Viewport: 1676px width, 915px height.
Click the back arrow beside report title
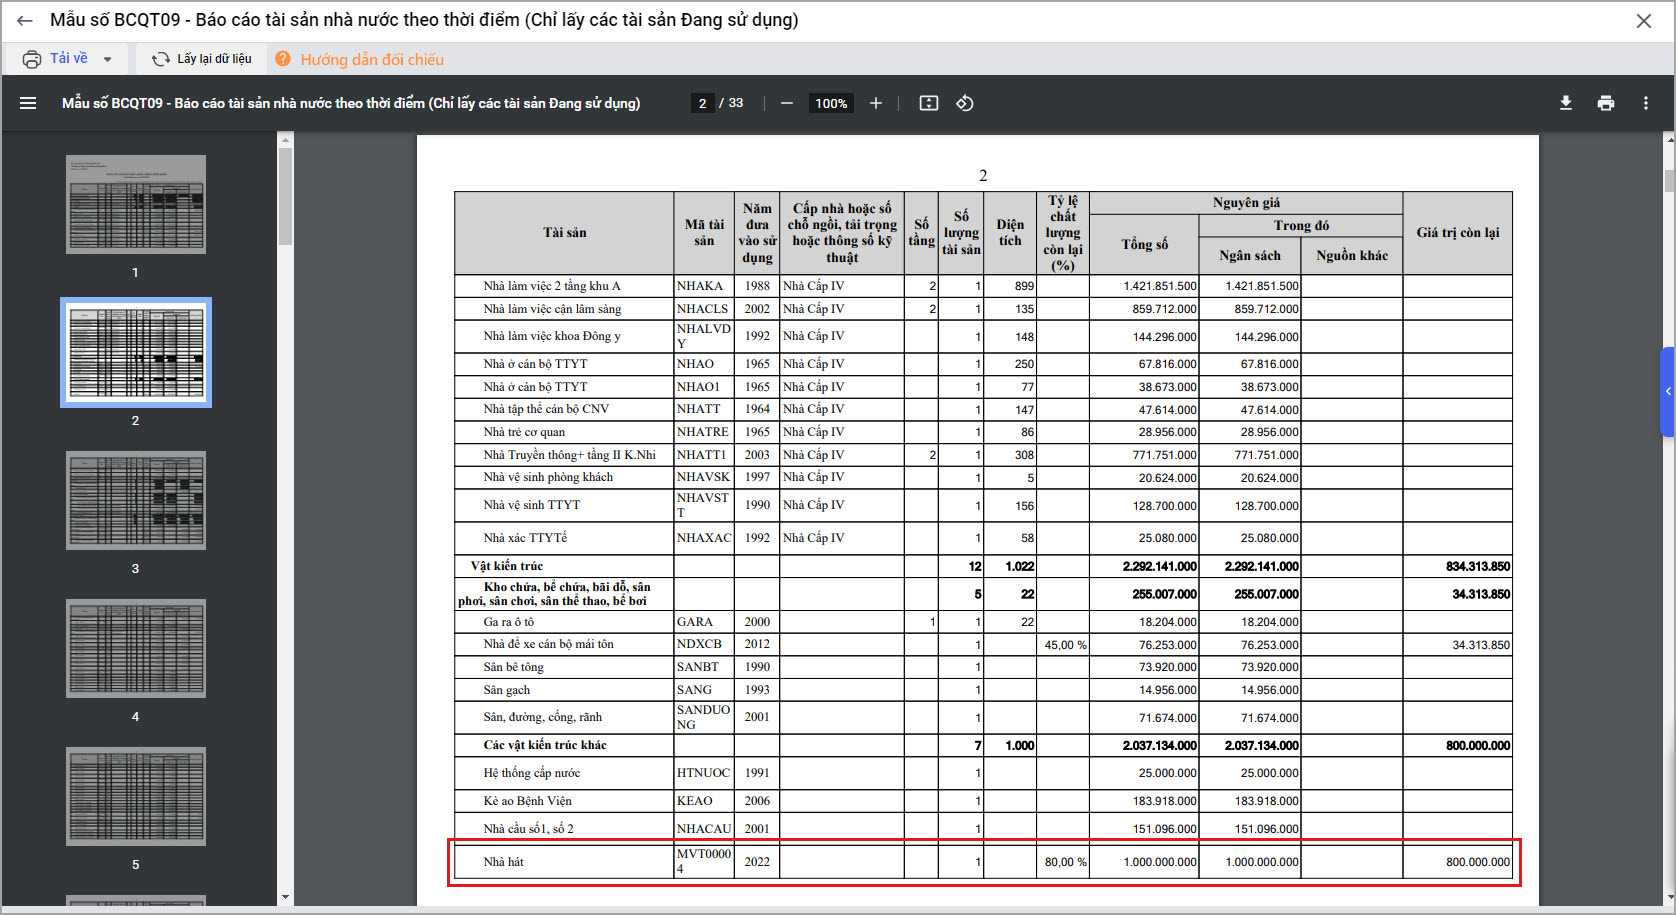(x=24, y=21)
